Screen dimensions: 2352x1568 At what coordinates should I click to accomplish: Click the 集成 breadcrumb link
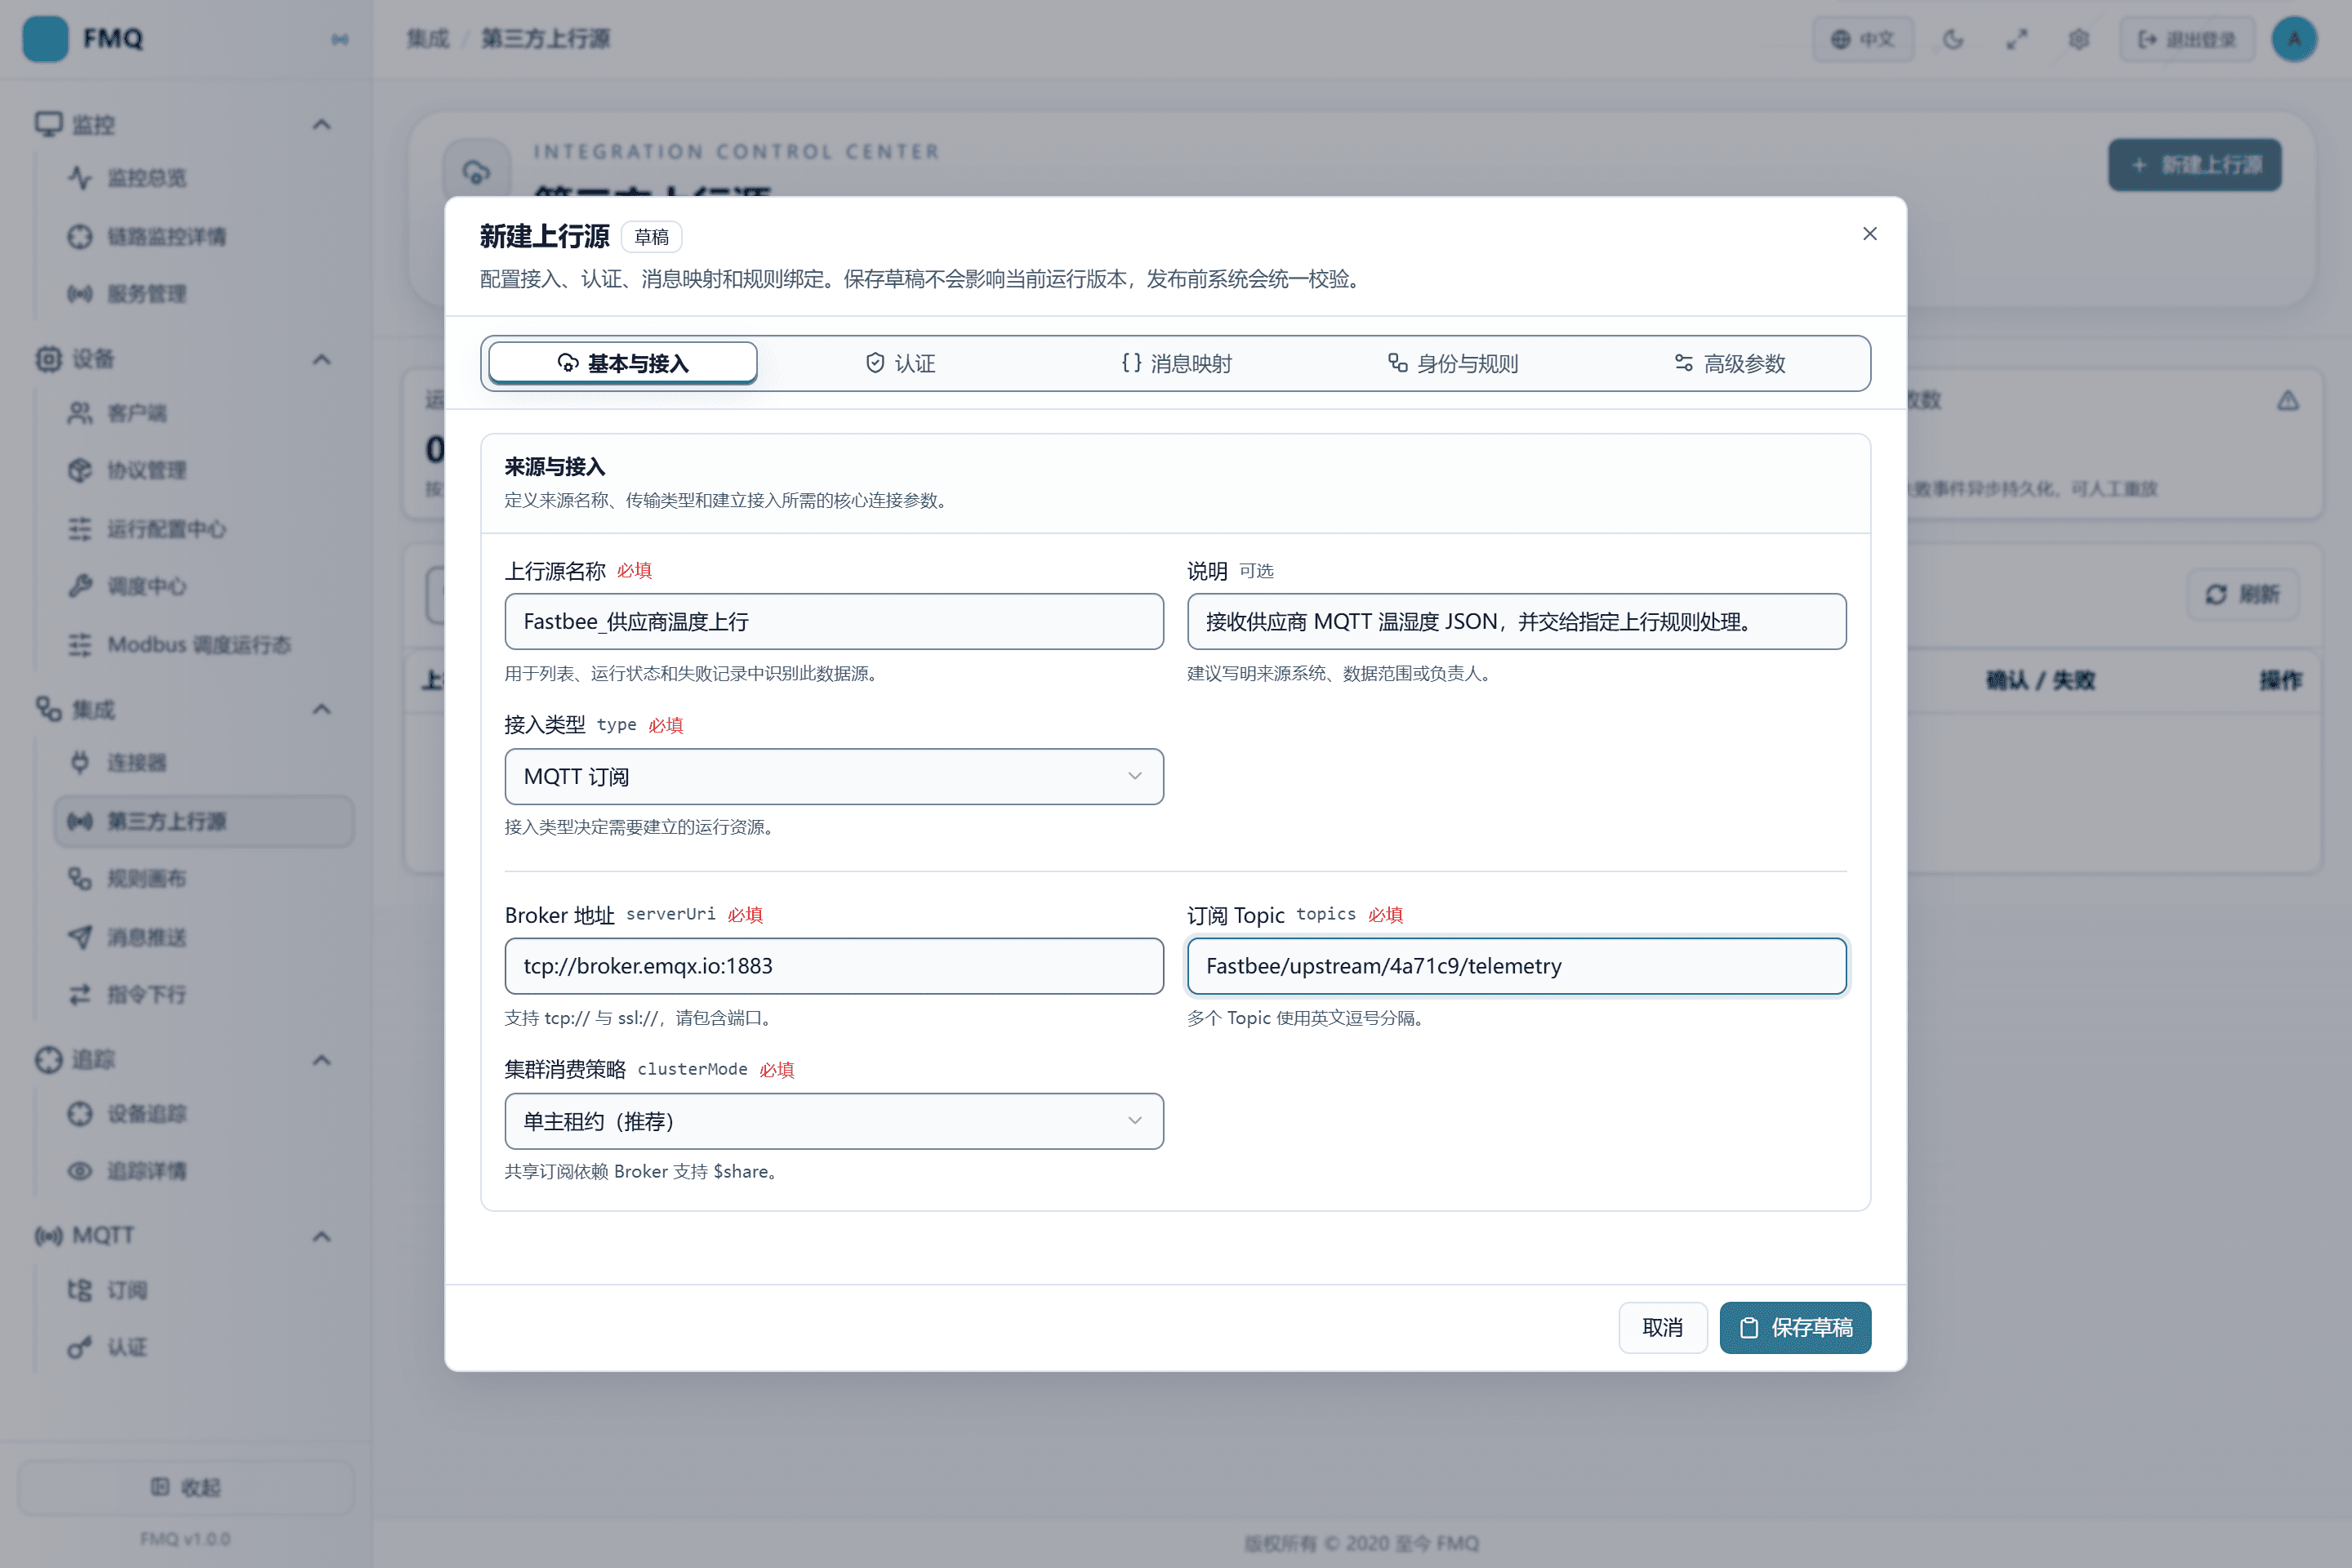click(427, 39)
